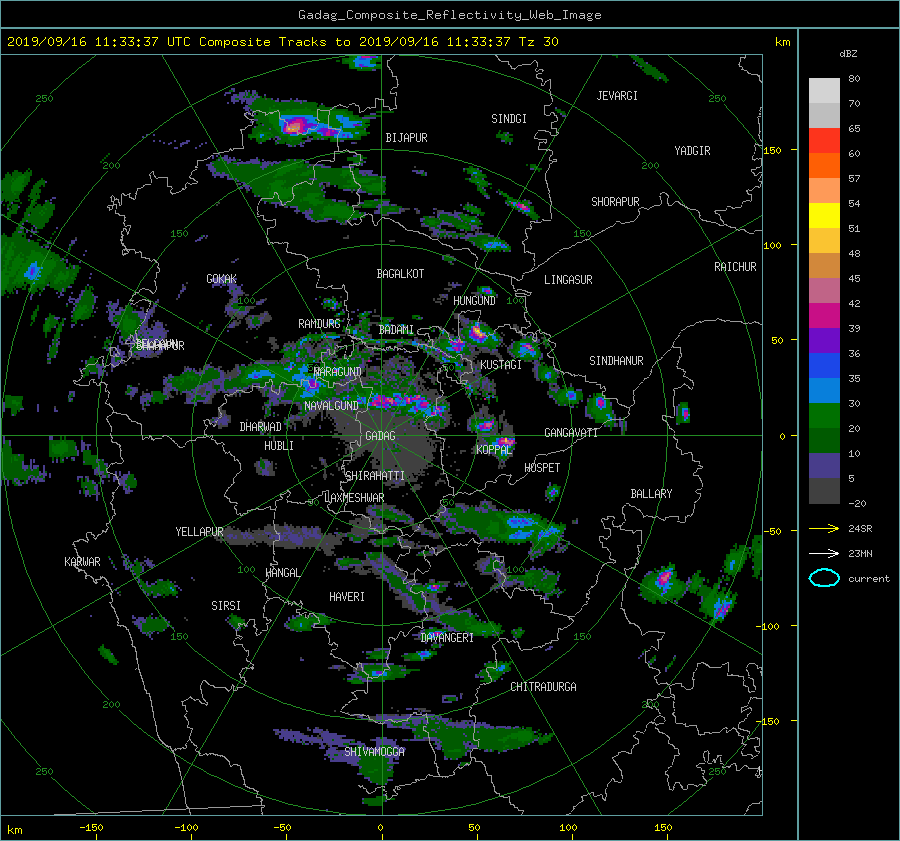Click the CHITRADURGA city label
The image size is (900, 841).
(543, 687)
